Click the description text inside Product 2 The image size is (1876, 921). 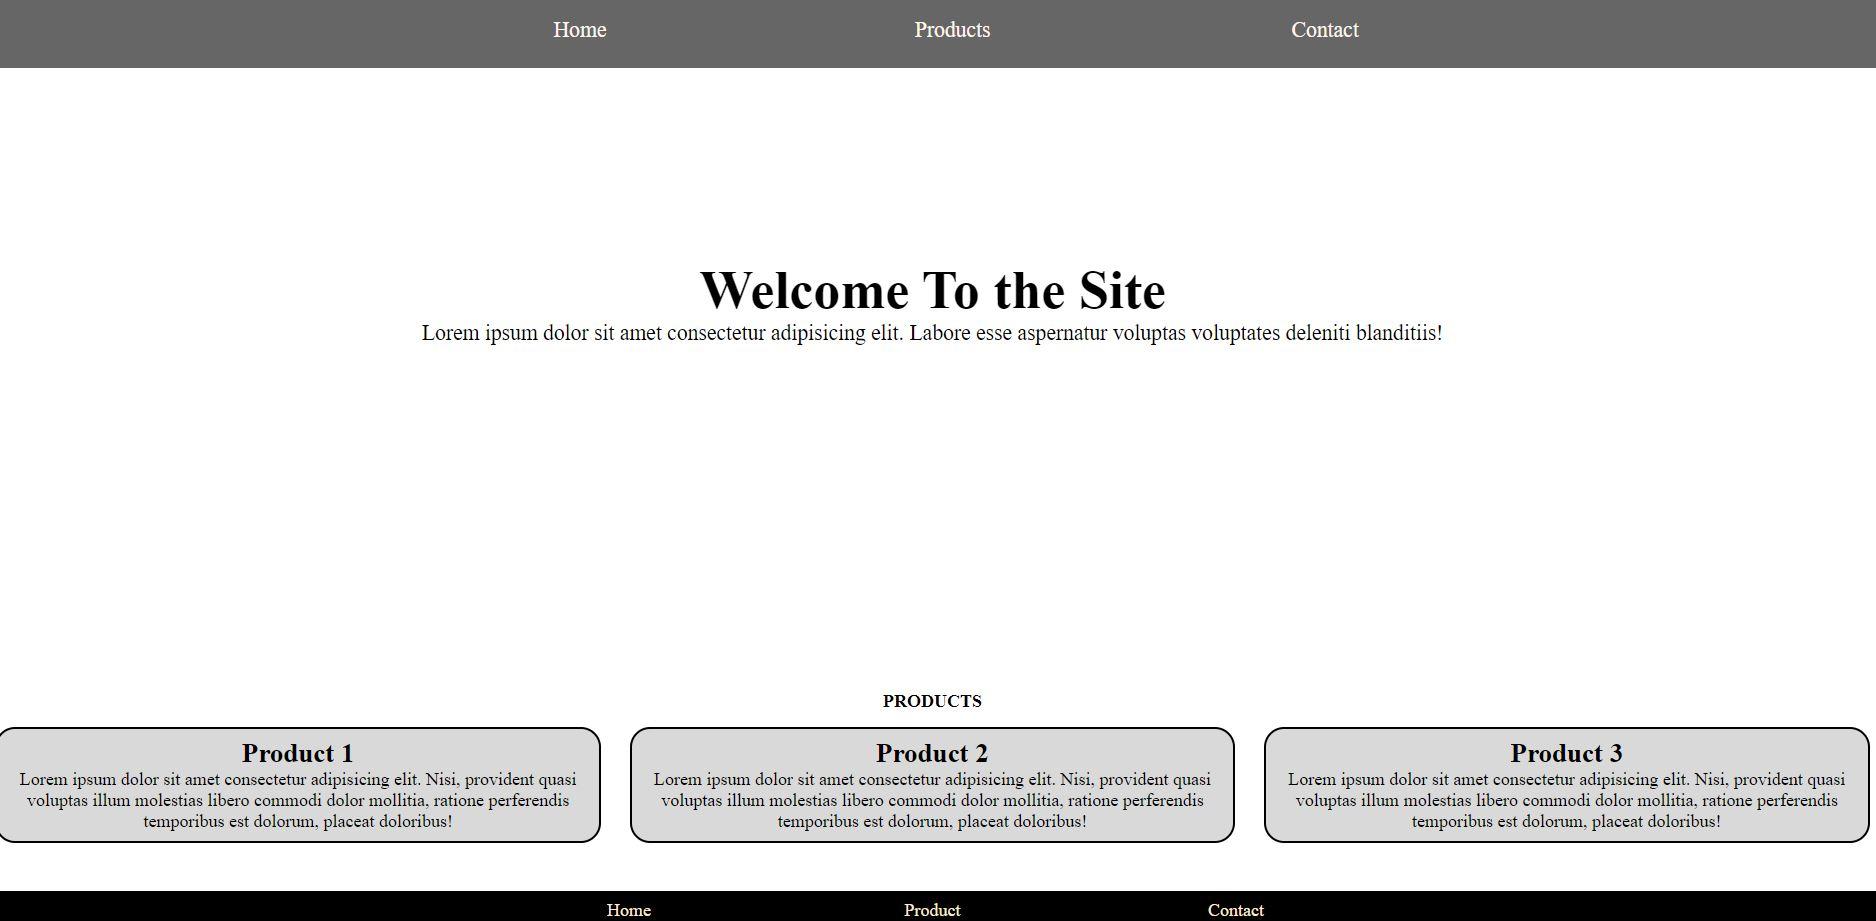pyautogui.click(x=932, y=800)
